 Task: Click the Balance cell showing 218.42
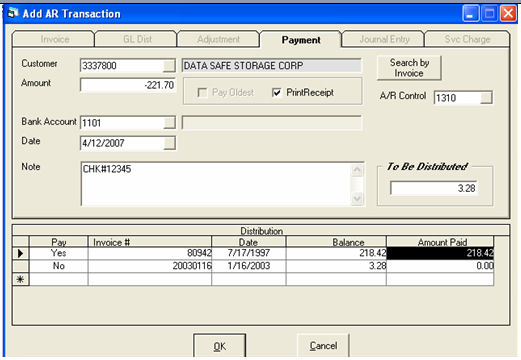pos(336,253)
